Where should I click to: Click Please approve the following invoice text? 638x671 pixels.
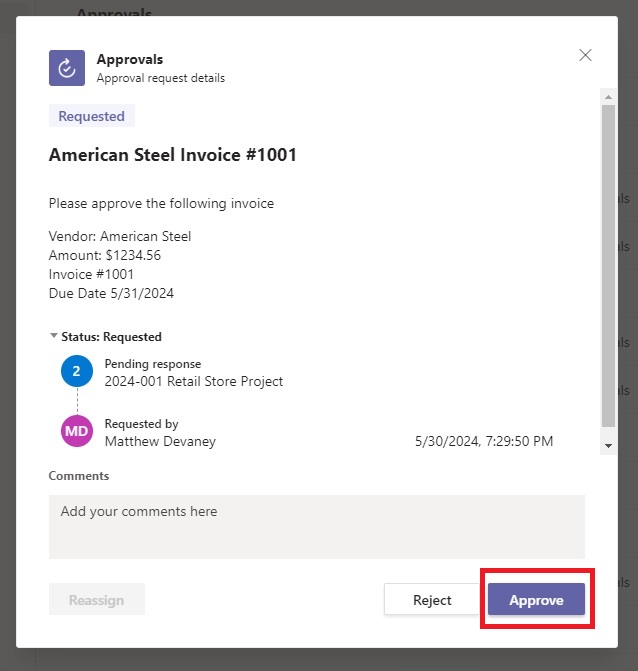161,203
